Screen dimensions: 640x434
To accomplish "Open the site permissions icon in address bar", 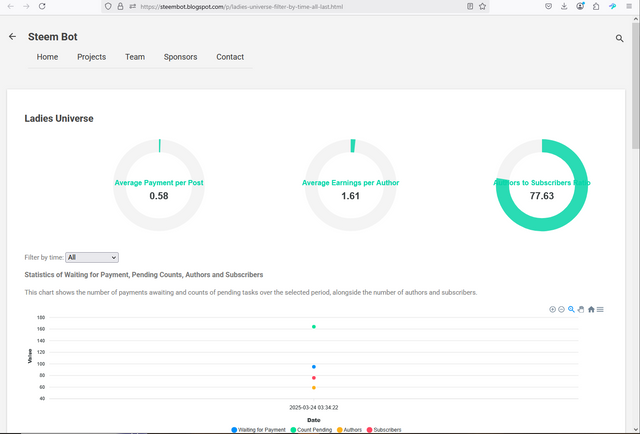I will (x=133, y=7).
